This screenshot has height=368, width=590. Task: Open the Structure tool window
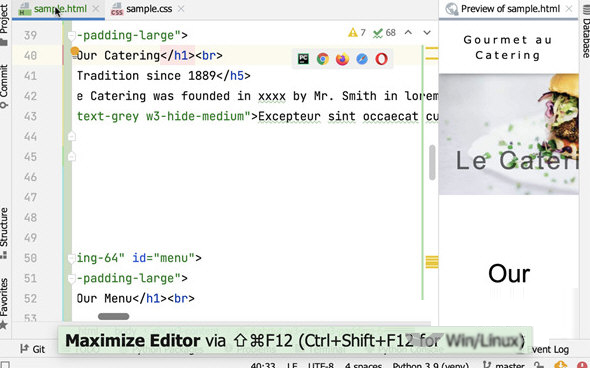[x=4, y=233]
